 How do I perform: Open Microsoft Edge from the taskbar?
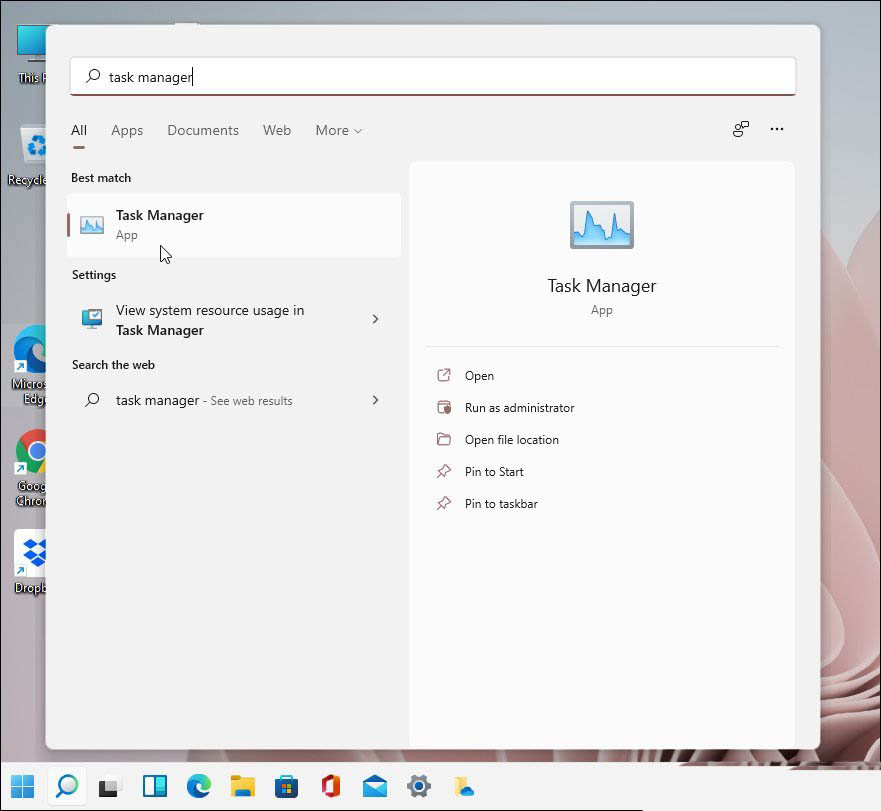pos(199,786)
